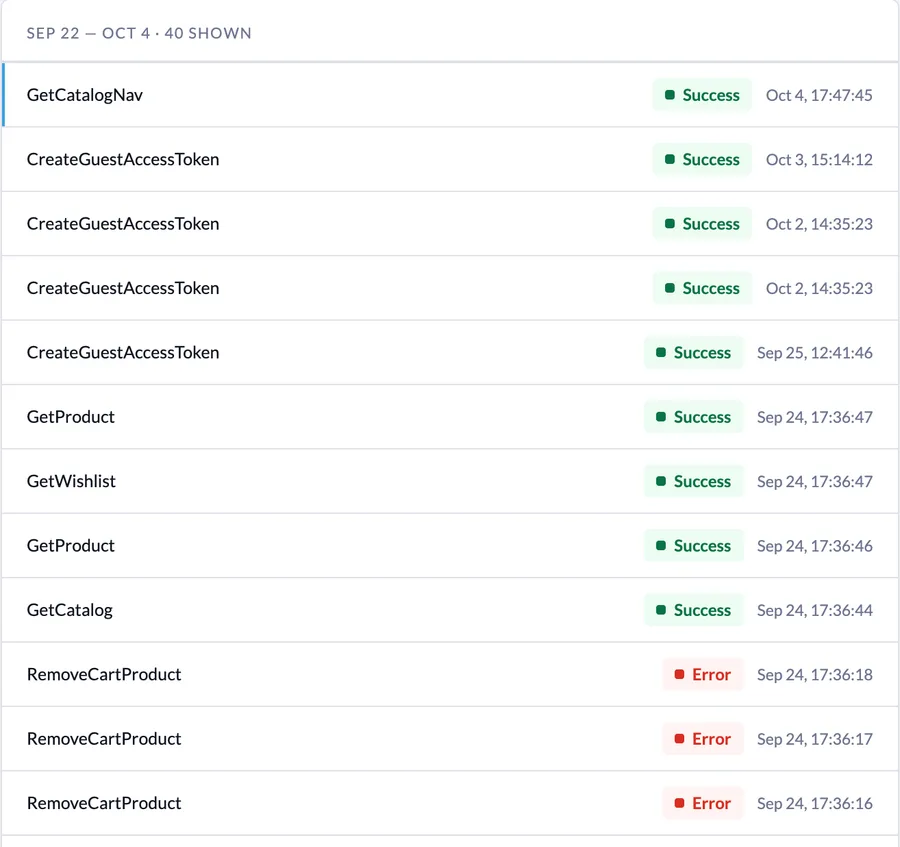Click timestamp Oct 3, 15:14:12
Screen dimensions: 900x847
[x=819, y=159]
